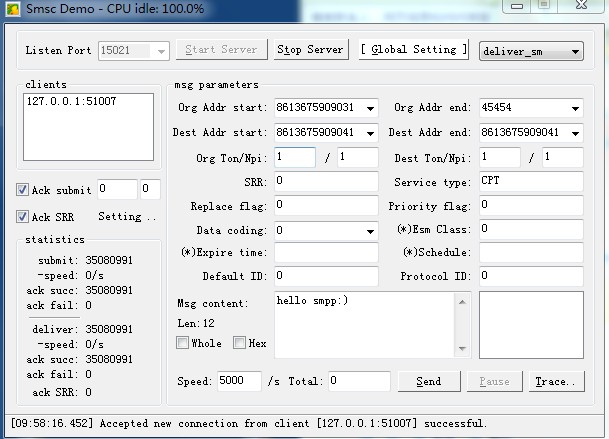
Task: Click the deliver count 35080991 value
Action: [x=109, y=329]
